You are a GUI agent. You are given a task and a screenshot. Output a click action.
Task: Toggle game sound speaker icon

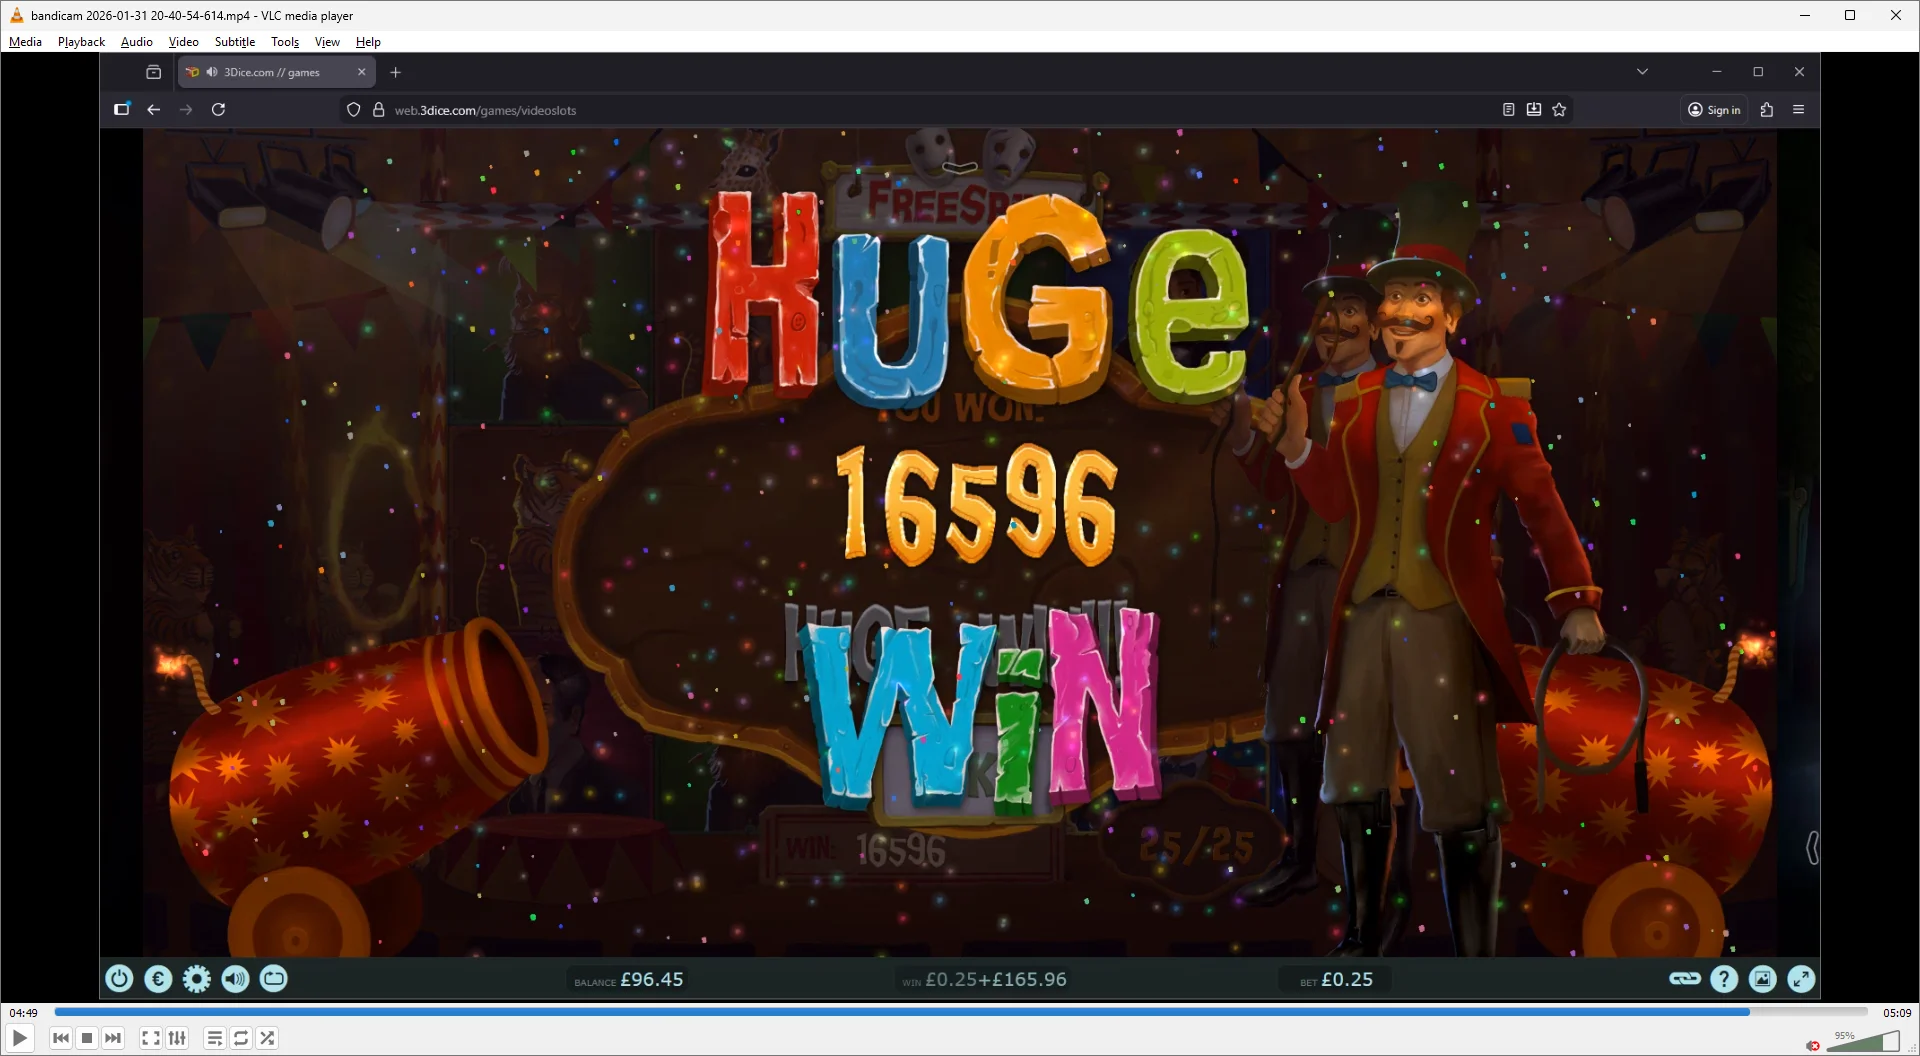pyautogui.click(x=236, y=978)
